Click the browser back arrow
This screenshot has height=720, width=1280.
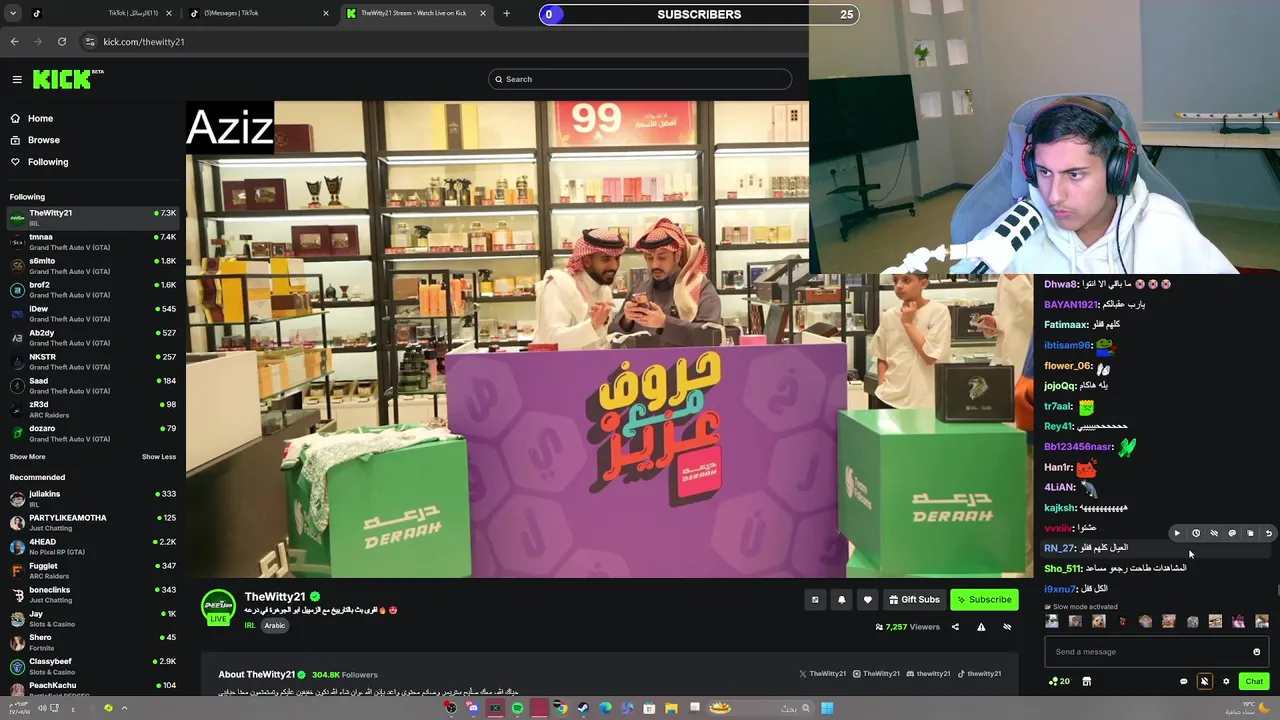[x=14, y=41]
